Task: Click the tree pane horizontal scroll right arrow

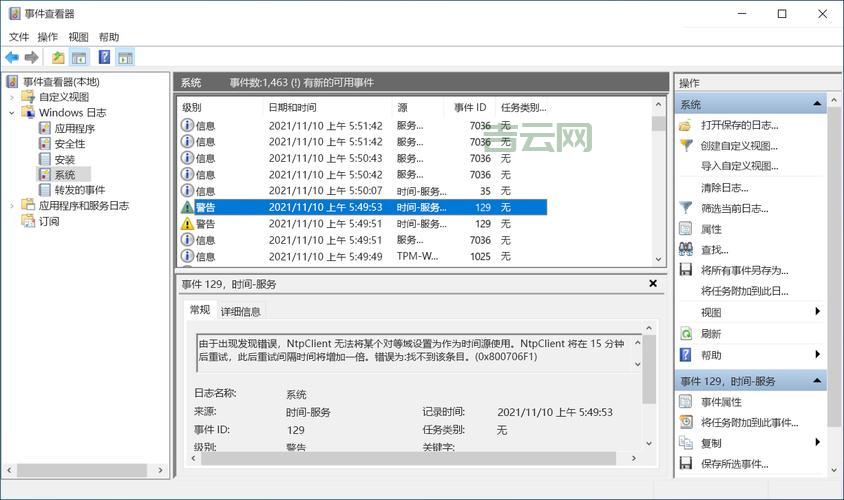Action: click(160, 470)
